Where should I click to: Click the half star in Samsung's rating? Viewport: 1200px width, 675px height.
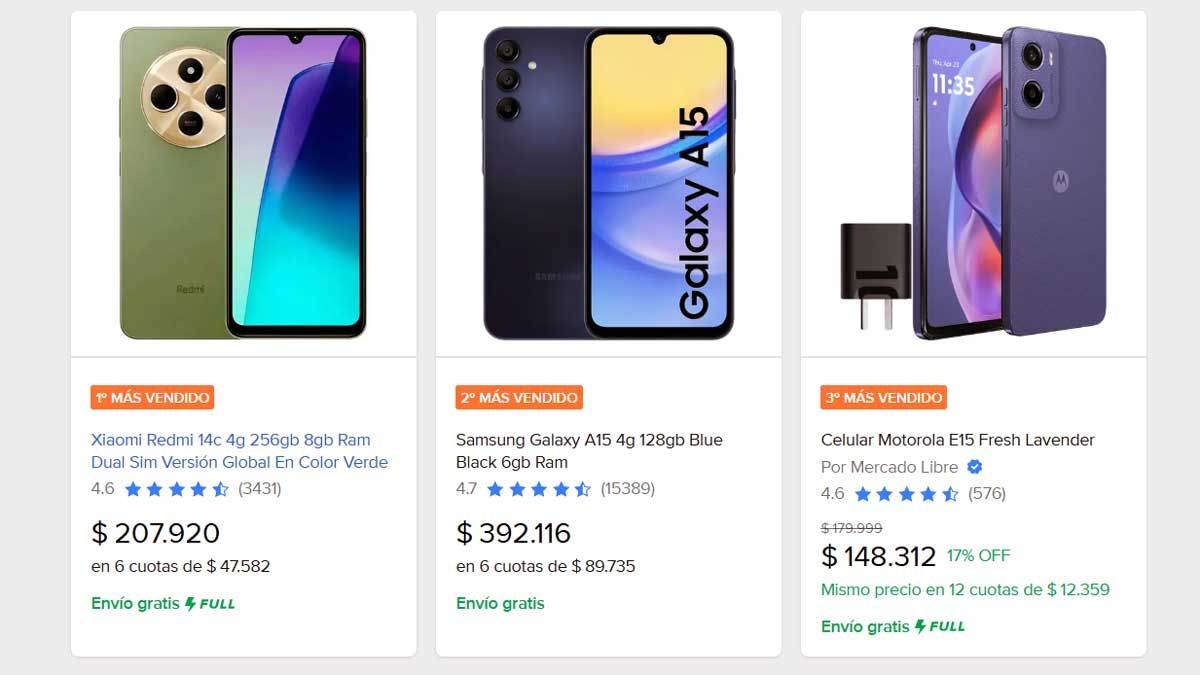[584, 490]
